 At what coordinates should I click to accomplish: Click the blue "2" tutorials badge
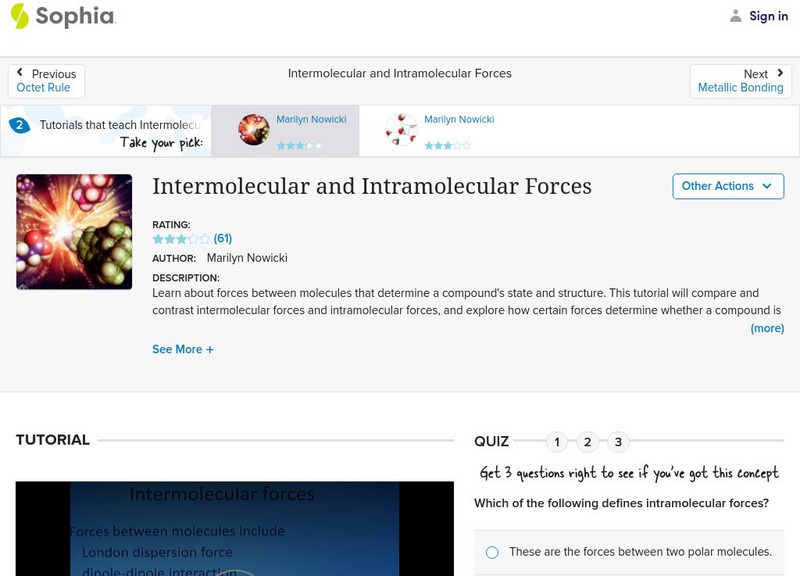click(x=22, y=125)
